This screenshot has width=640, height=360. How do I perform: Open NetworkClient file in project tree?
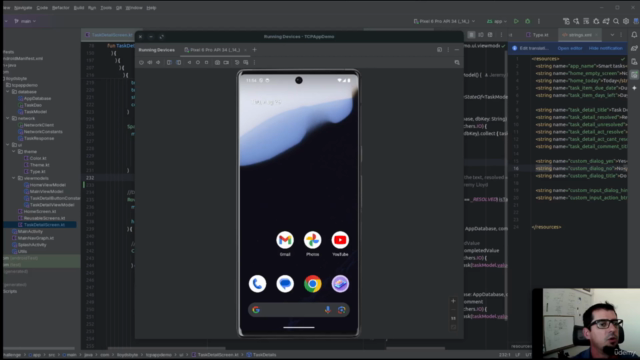[39, 125]
